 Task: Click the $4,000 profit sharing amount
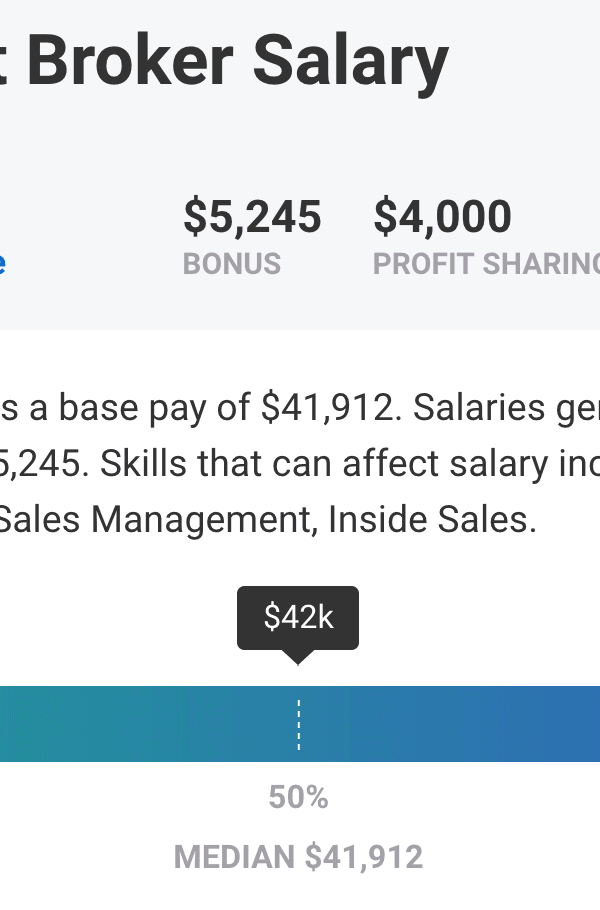(442, 217)
